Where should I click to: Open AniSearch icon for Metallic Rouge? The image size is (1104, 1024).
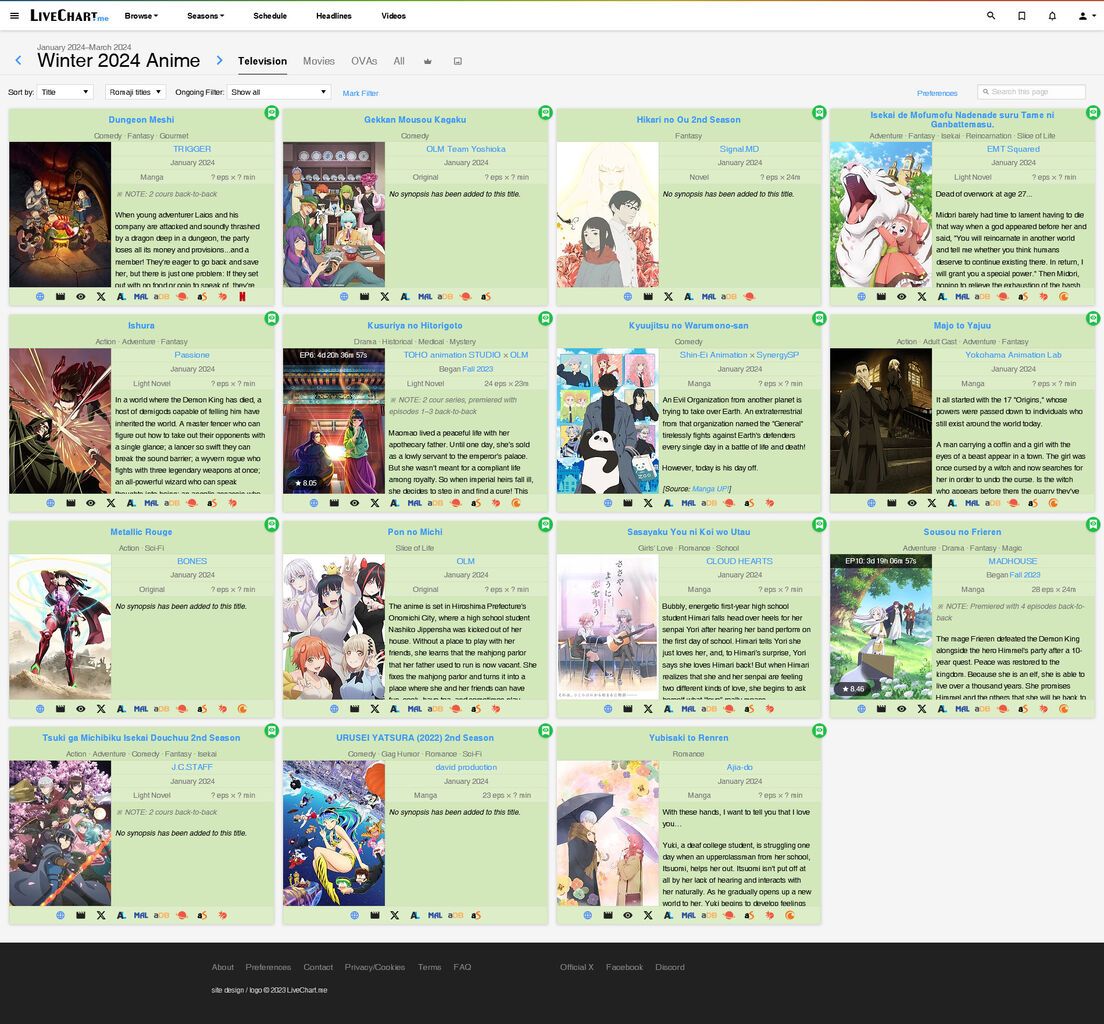(x=202, y=709)
